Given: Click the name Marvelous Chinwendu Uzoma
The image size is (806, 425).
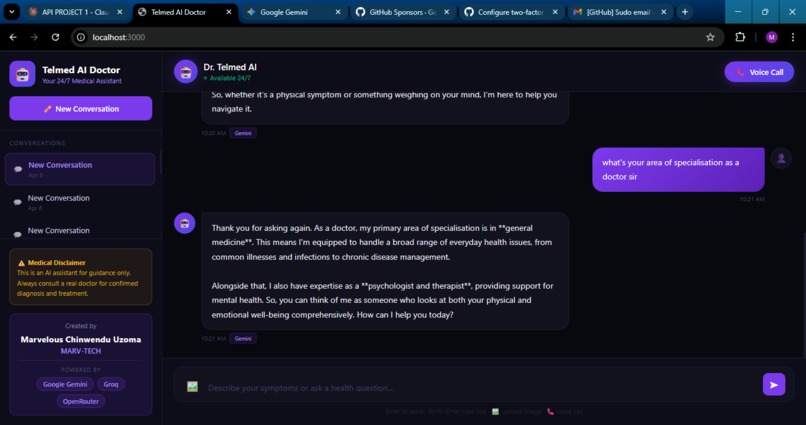Looking at the screenshot, I should 81,339.
